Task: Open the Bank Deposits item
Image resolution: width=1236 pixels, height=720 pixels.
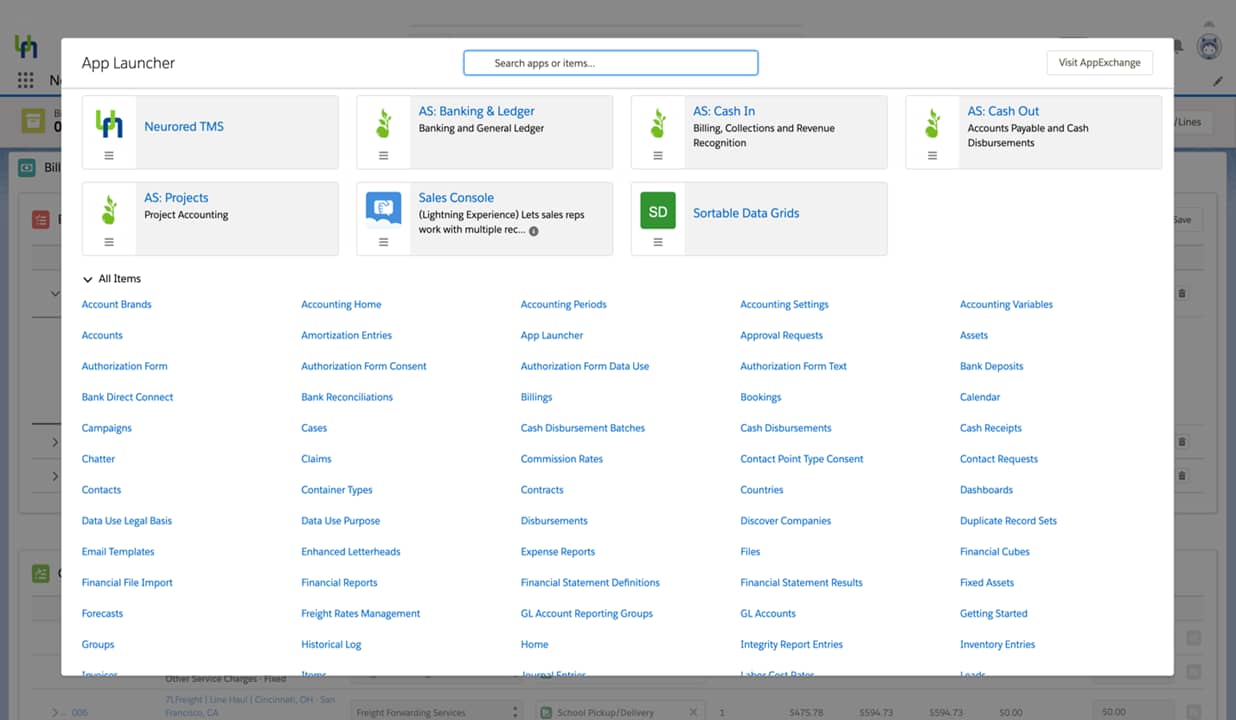Action: click(x=991, y=367)
